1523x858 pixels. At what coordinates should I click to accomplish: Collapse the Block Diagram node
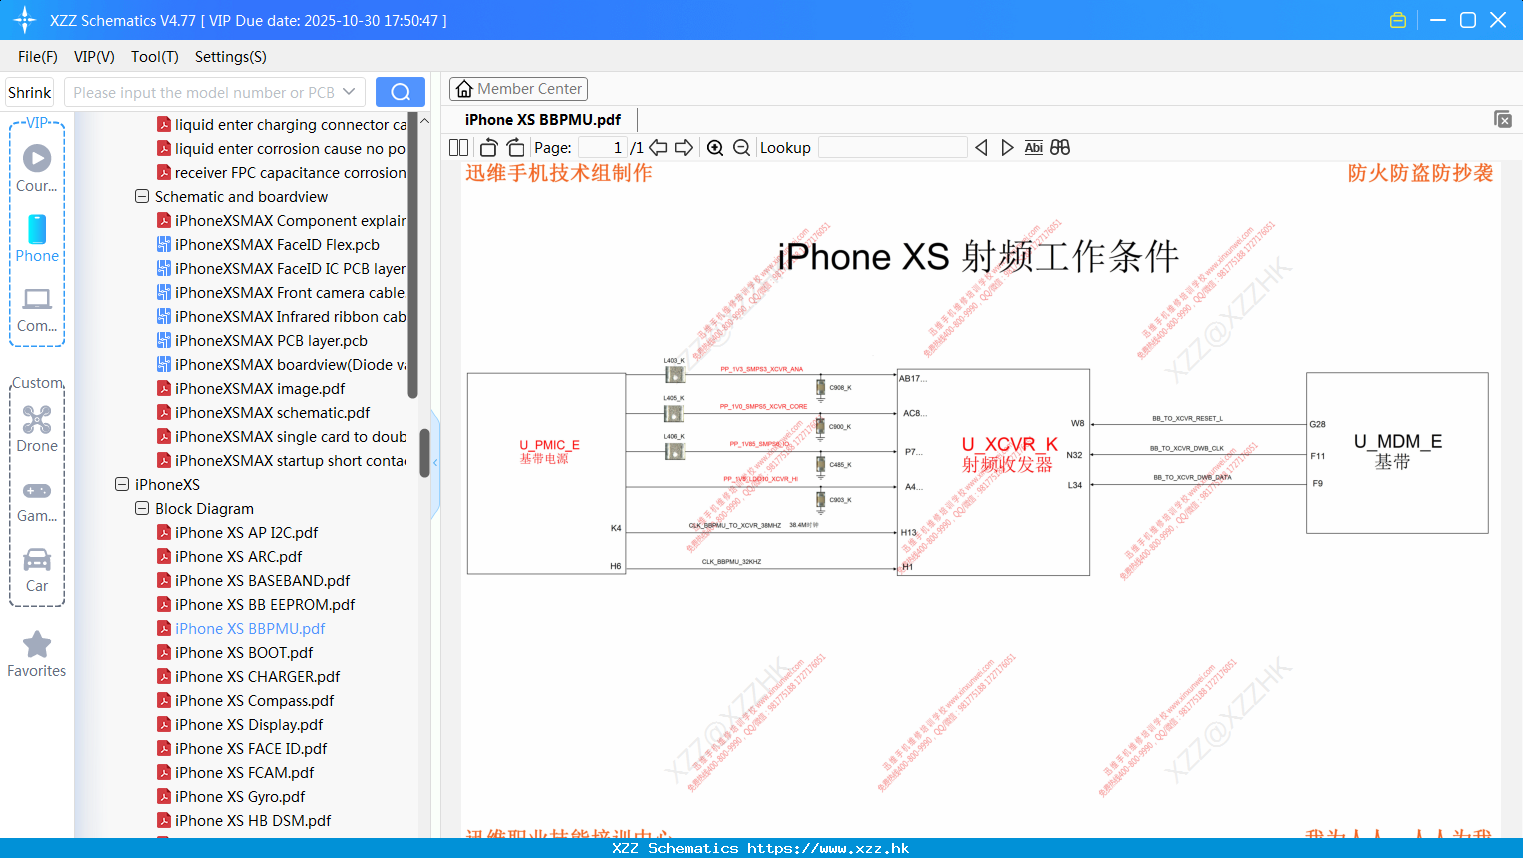[142, 509]
